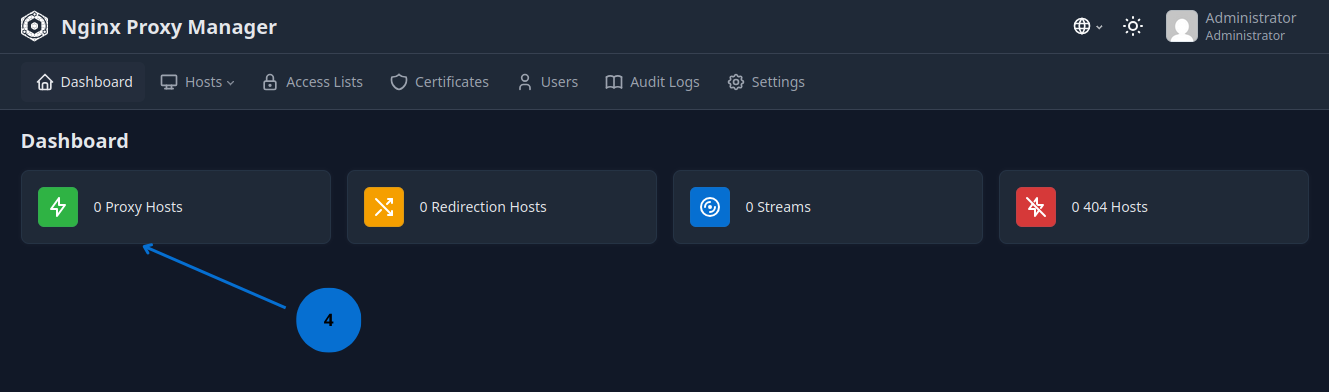Click the Certificates shield icon
Image resolution: width=1329 pixels, height=392 pixels.
point(399,82)
